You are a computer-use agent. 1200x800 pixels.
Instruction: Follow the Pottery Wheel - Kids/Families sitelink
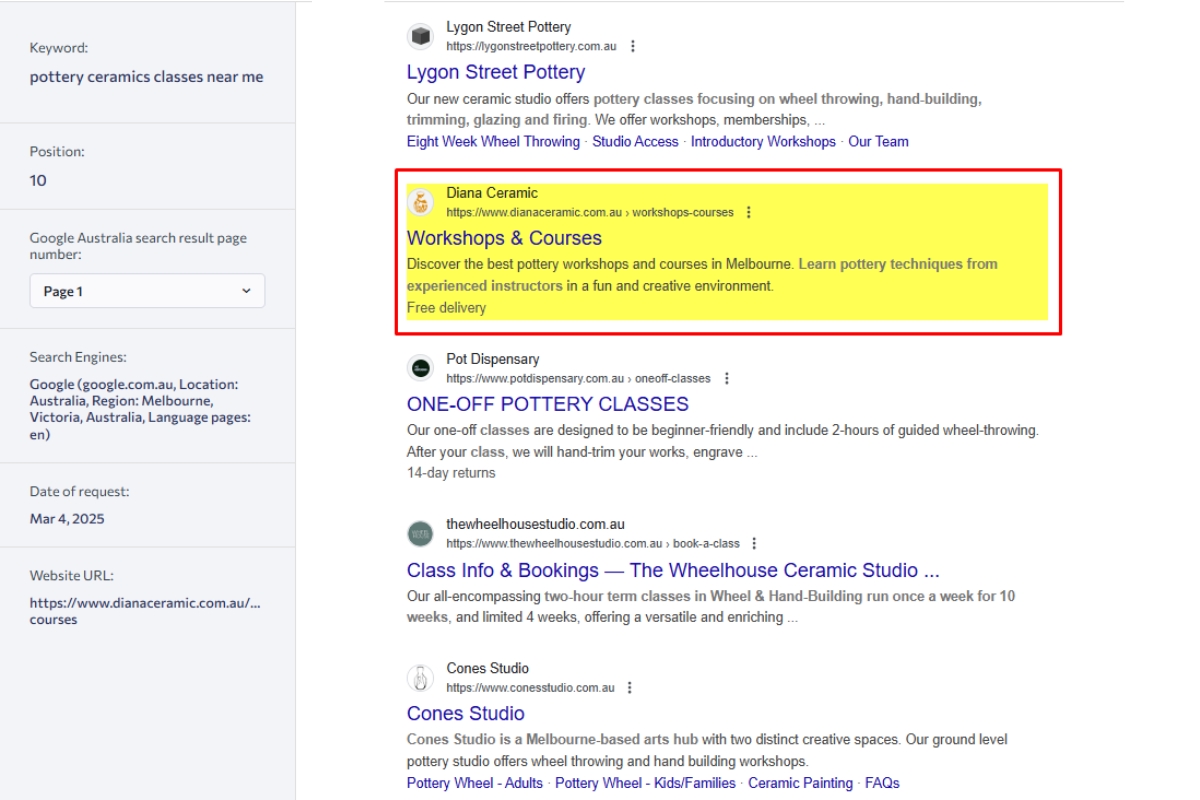(645, 783)
